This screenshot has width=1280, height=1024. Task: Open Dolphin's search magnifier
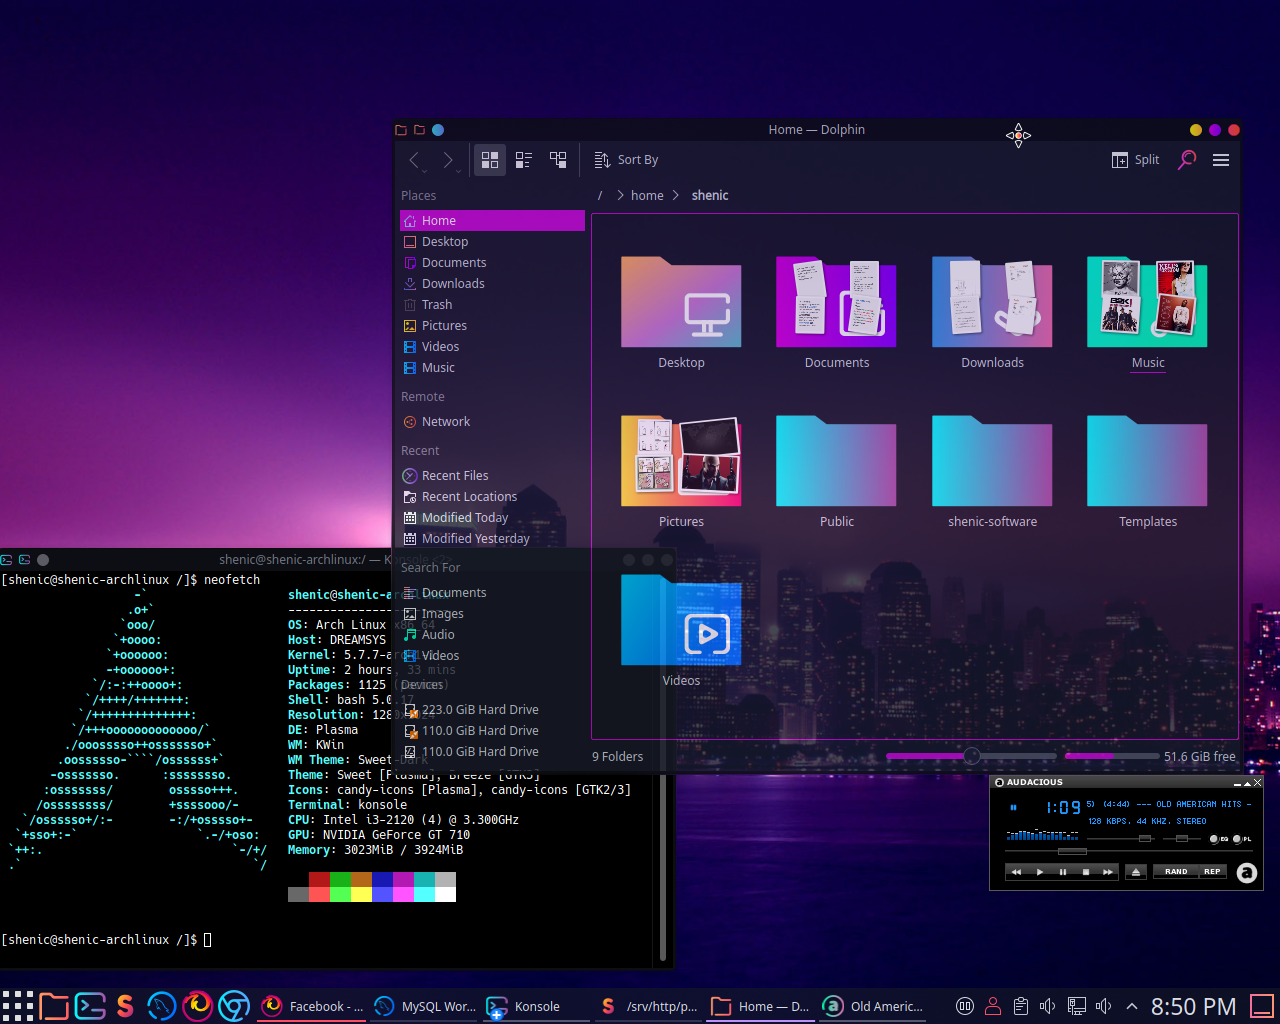click(1187, 160)
